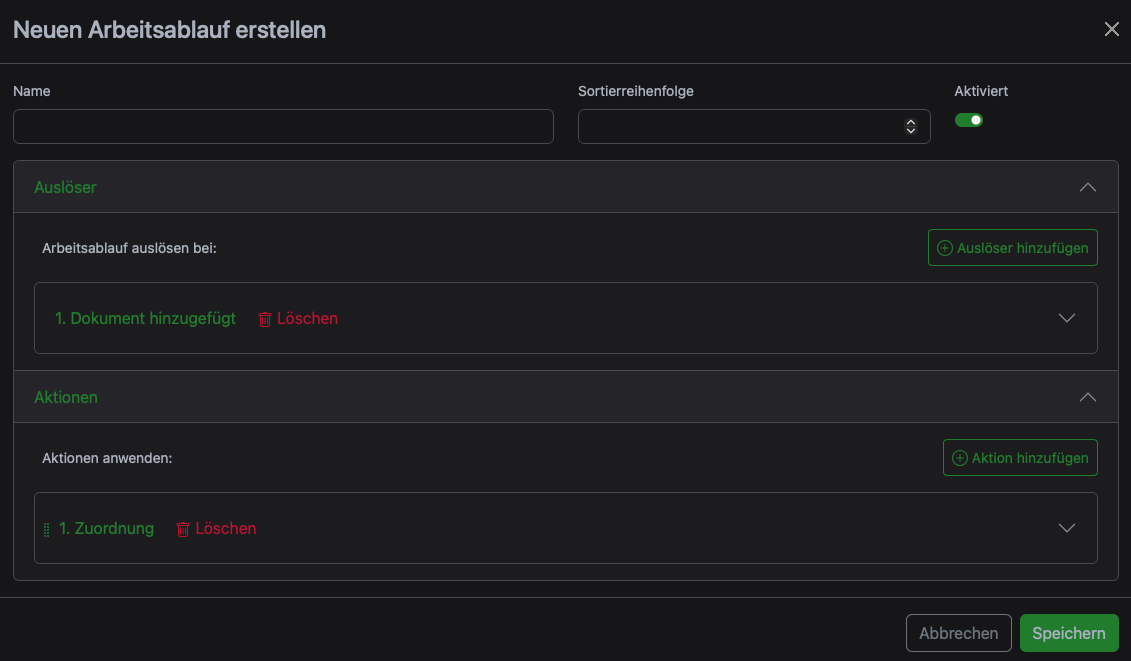Close the Neuen Arbeitsablauf erstellen dialog
Image resolution: width=1131 pixels, height=661 pixels.
[1112, 29]
